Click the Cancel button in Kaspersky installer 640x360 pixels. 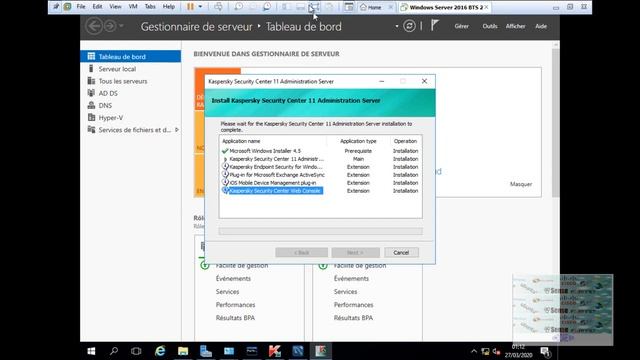point(401,253)
